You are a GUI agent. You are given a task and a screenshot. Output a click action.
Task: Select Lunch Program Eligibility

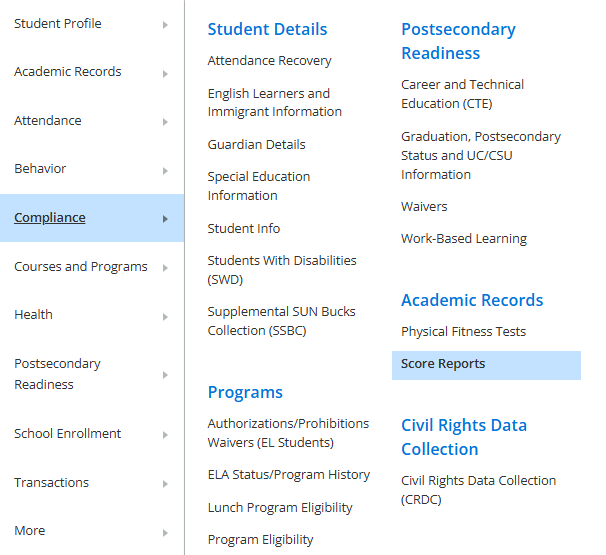pyautogui.click(x=280, y=508)
